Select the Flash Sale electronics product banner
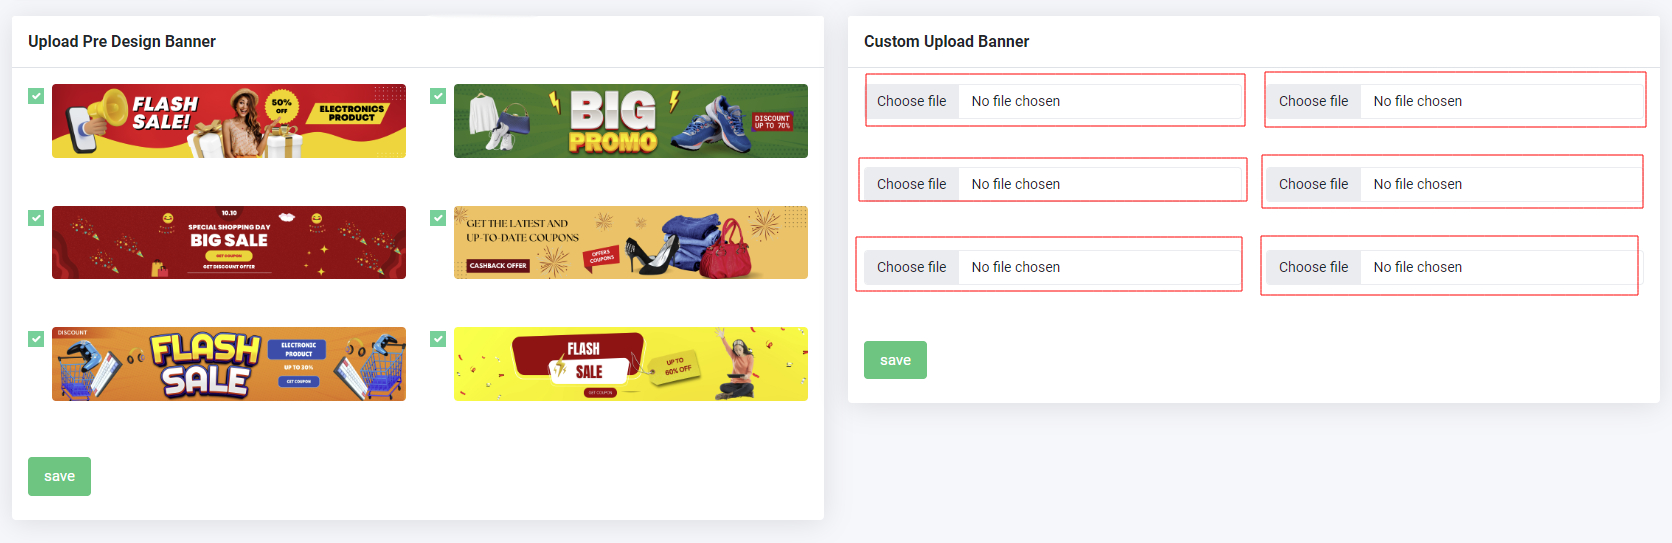This screenshot has width=1672, height=543. pos(229,121)
